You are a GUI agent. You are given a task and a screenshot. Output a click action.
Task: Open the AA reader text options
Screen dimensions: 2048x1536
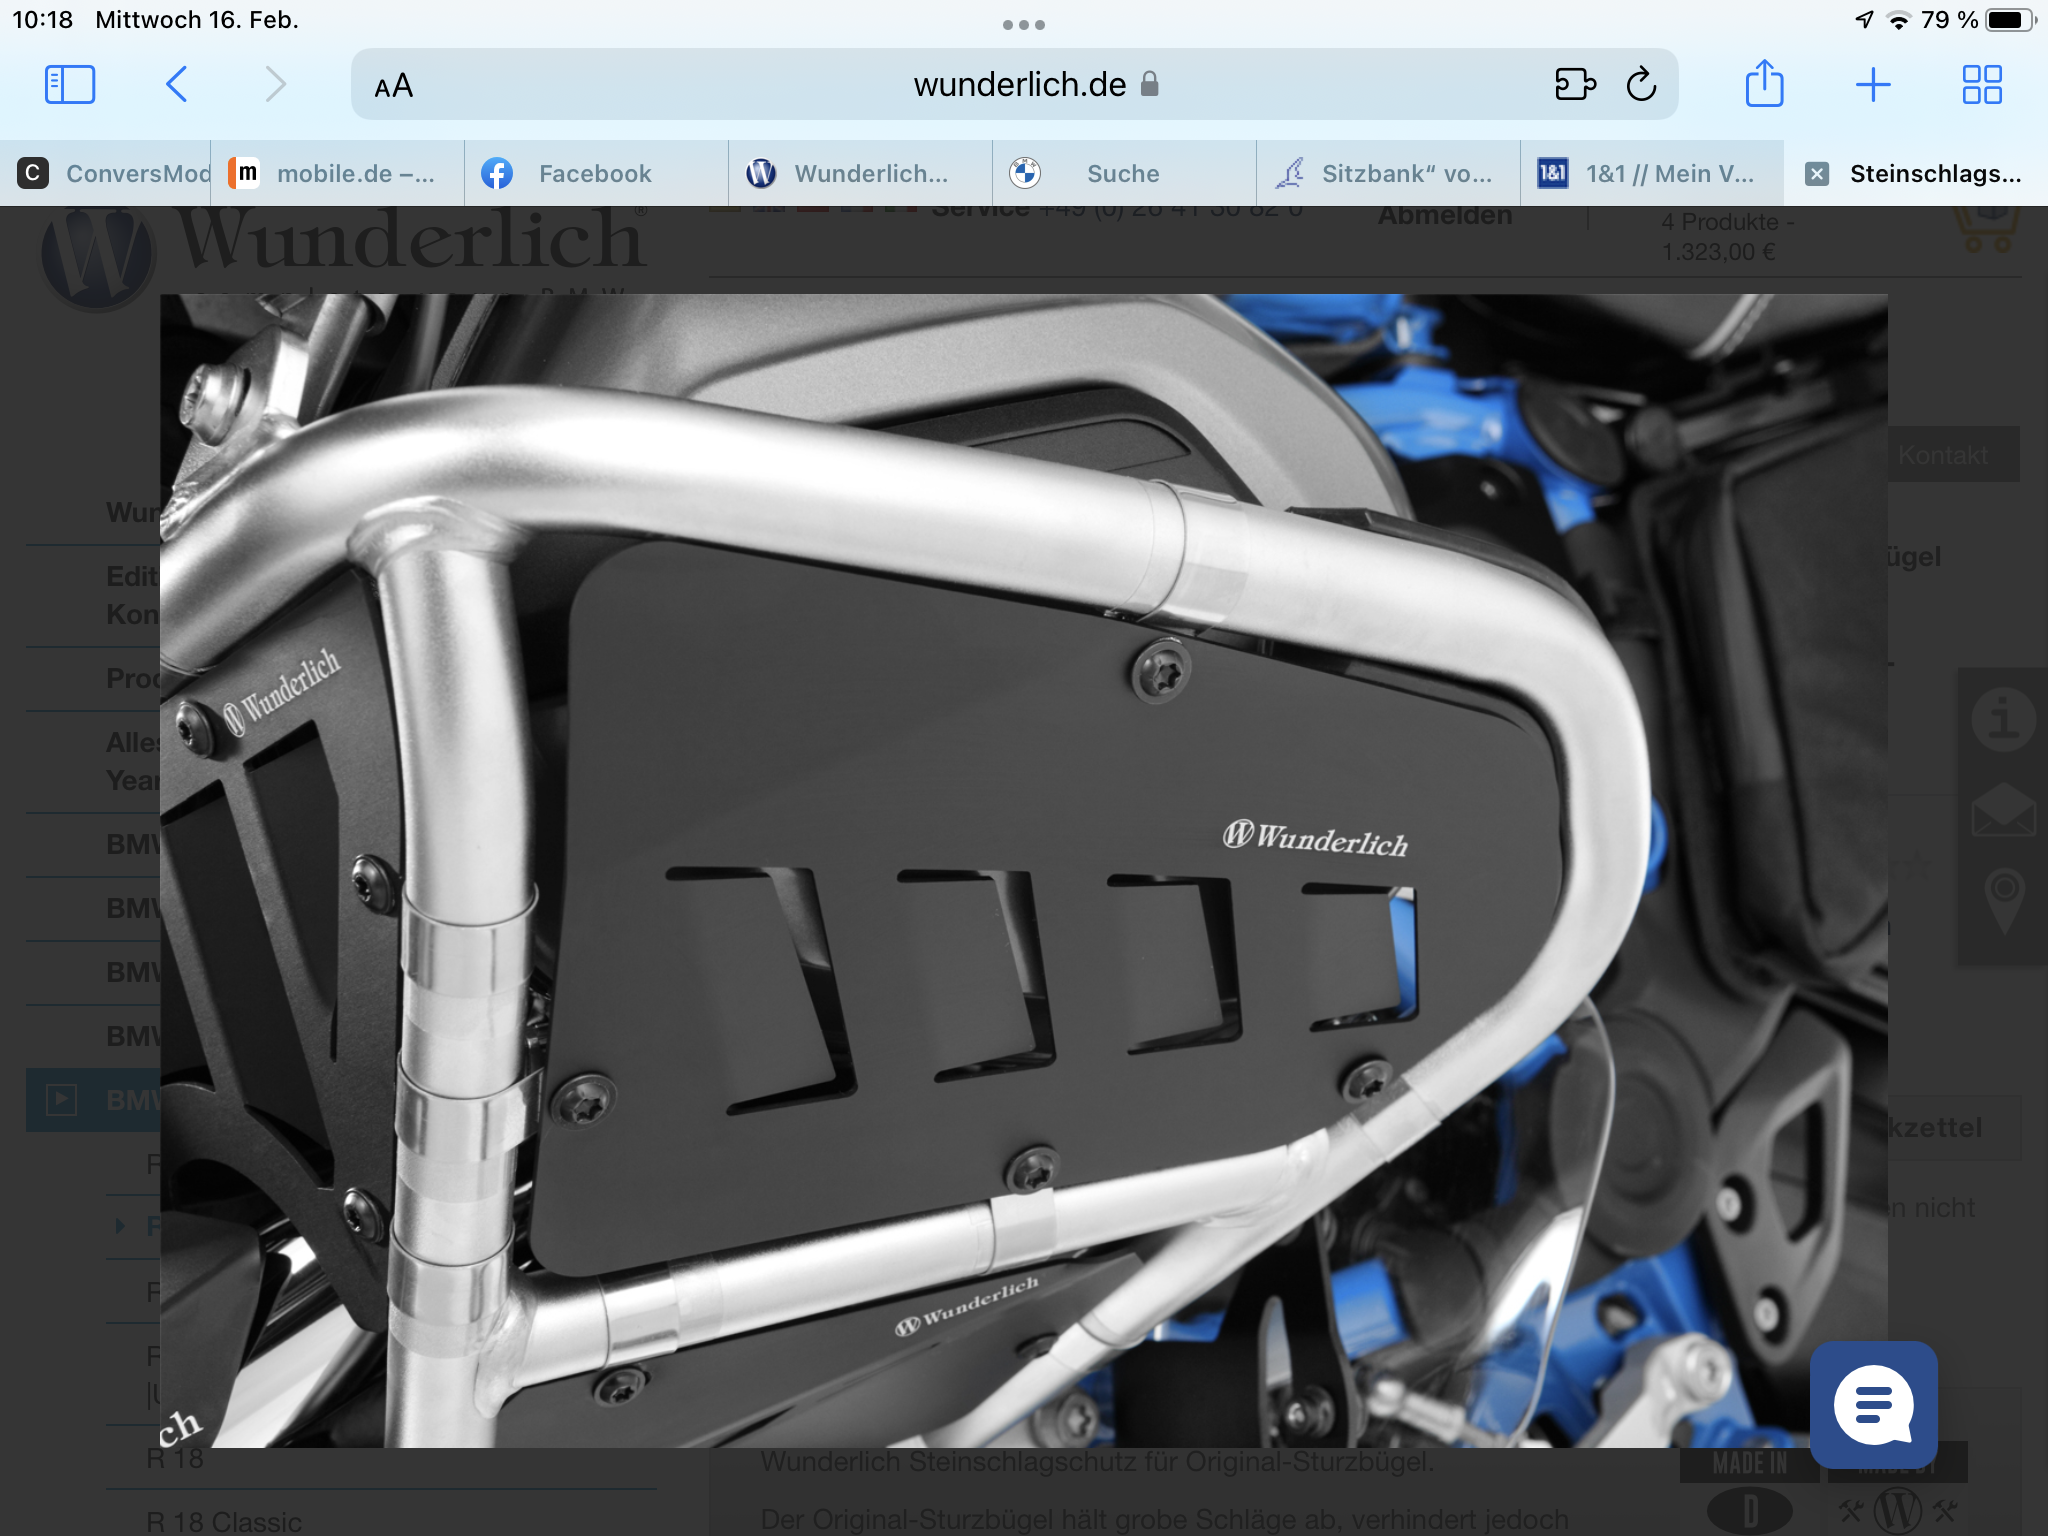tap(394, 86)
